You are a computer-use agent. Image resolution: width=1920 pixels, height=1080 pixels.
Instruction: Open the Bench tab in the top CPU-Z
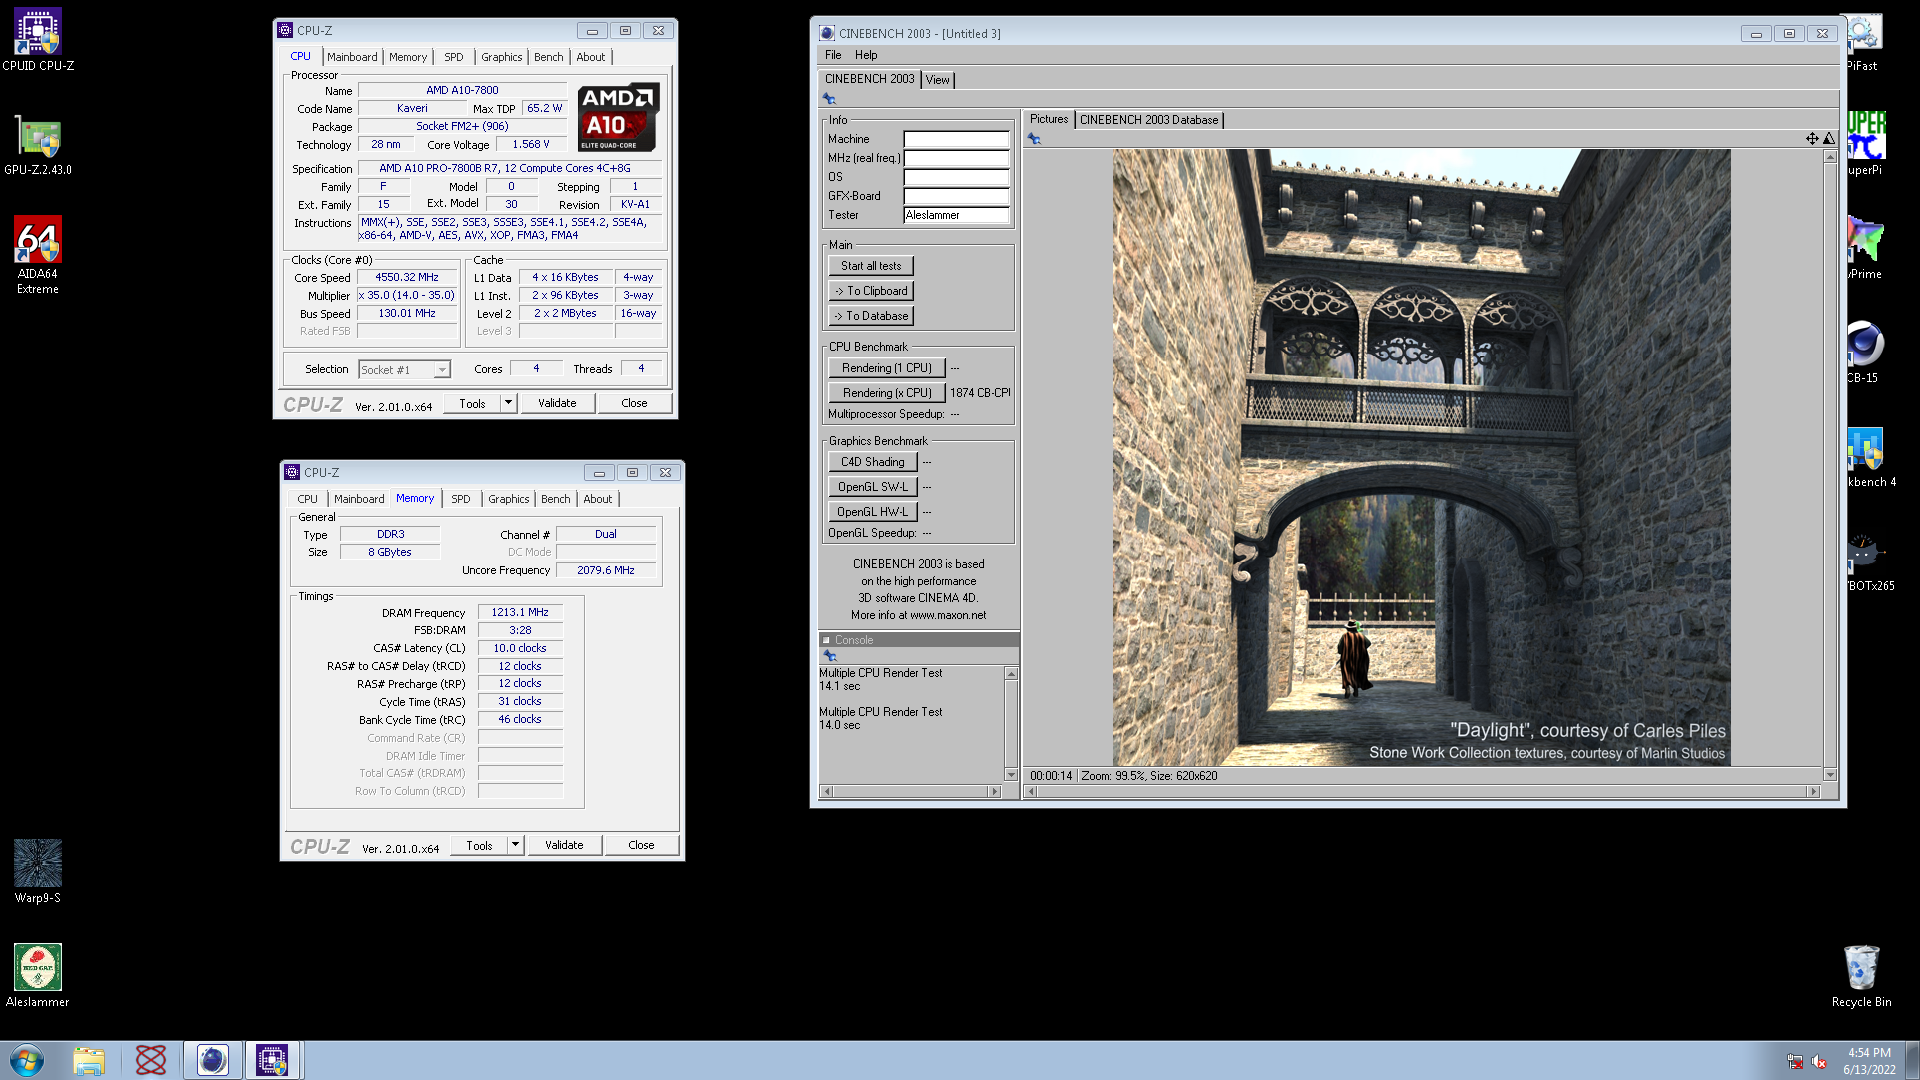click(548, 57)
